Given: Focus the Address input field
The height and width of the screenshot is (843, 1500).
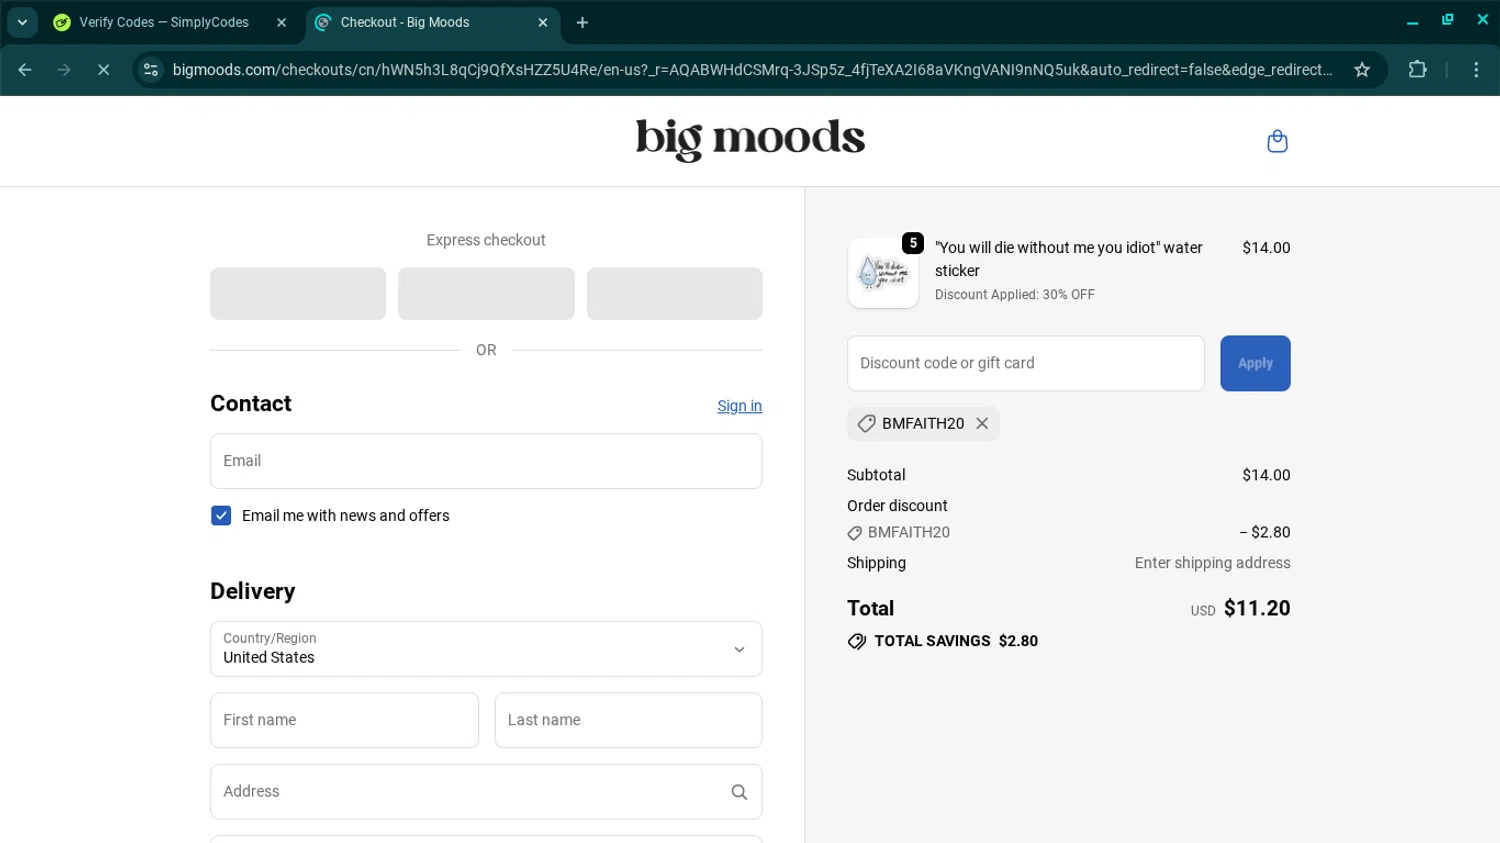Looking at the screenshot, I should coord(486,792).
